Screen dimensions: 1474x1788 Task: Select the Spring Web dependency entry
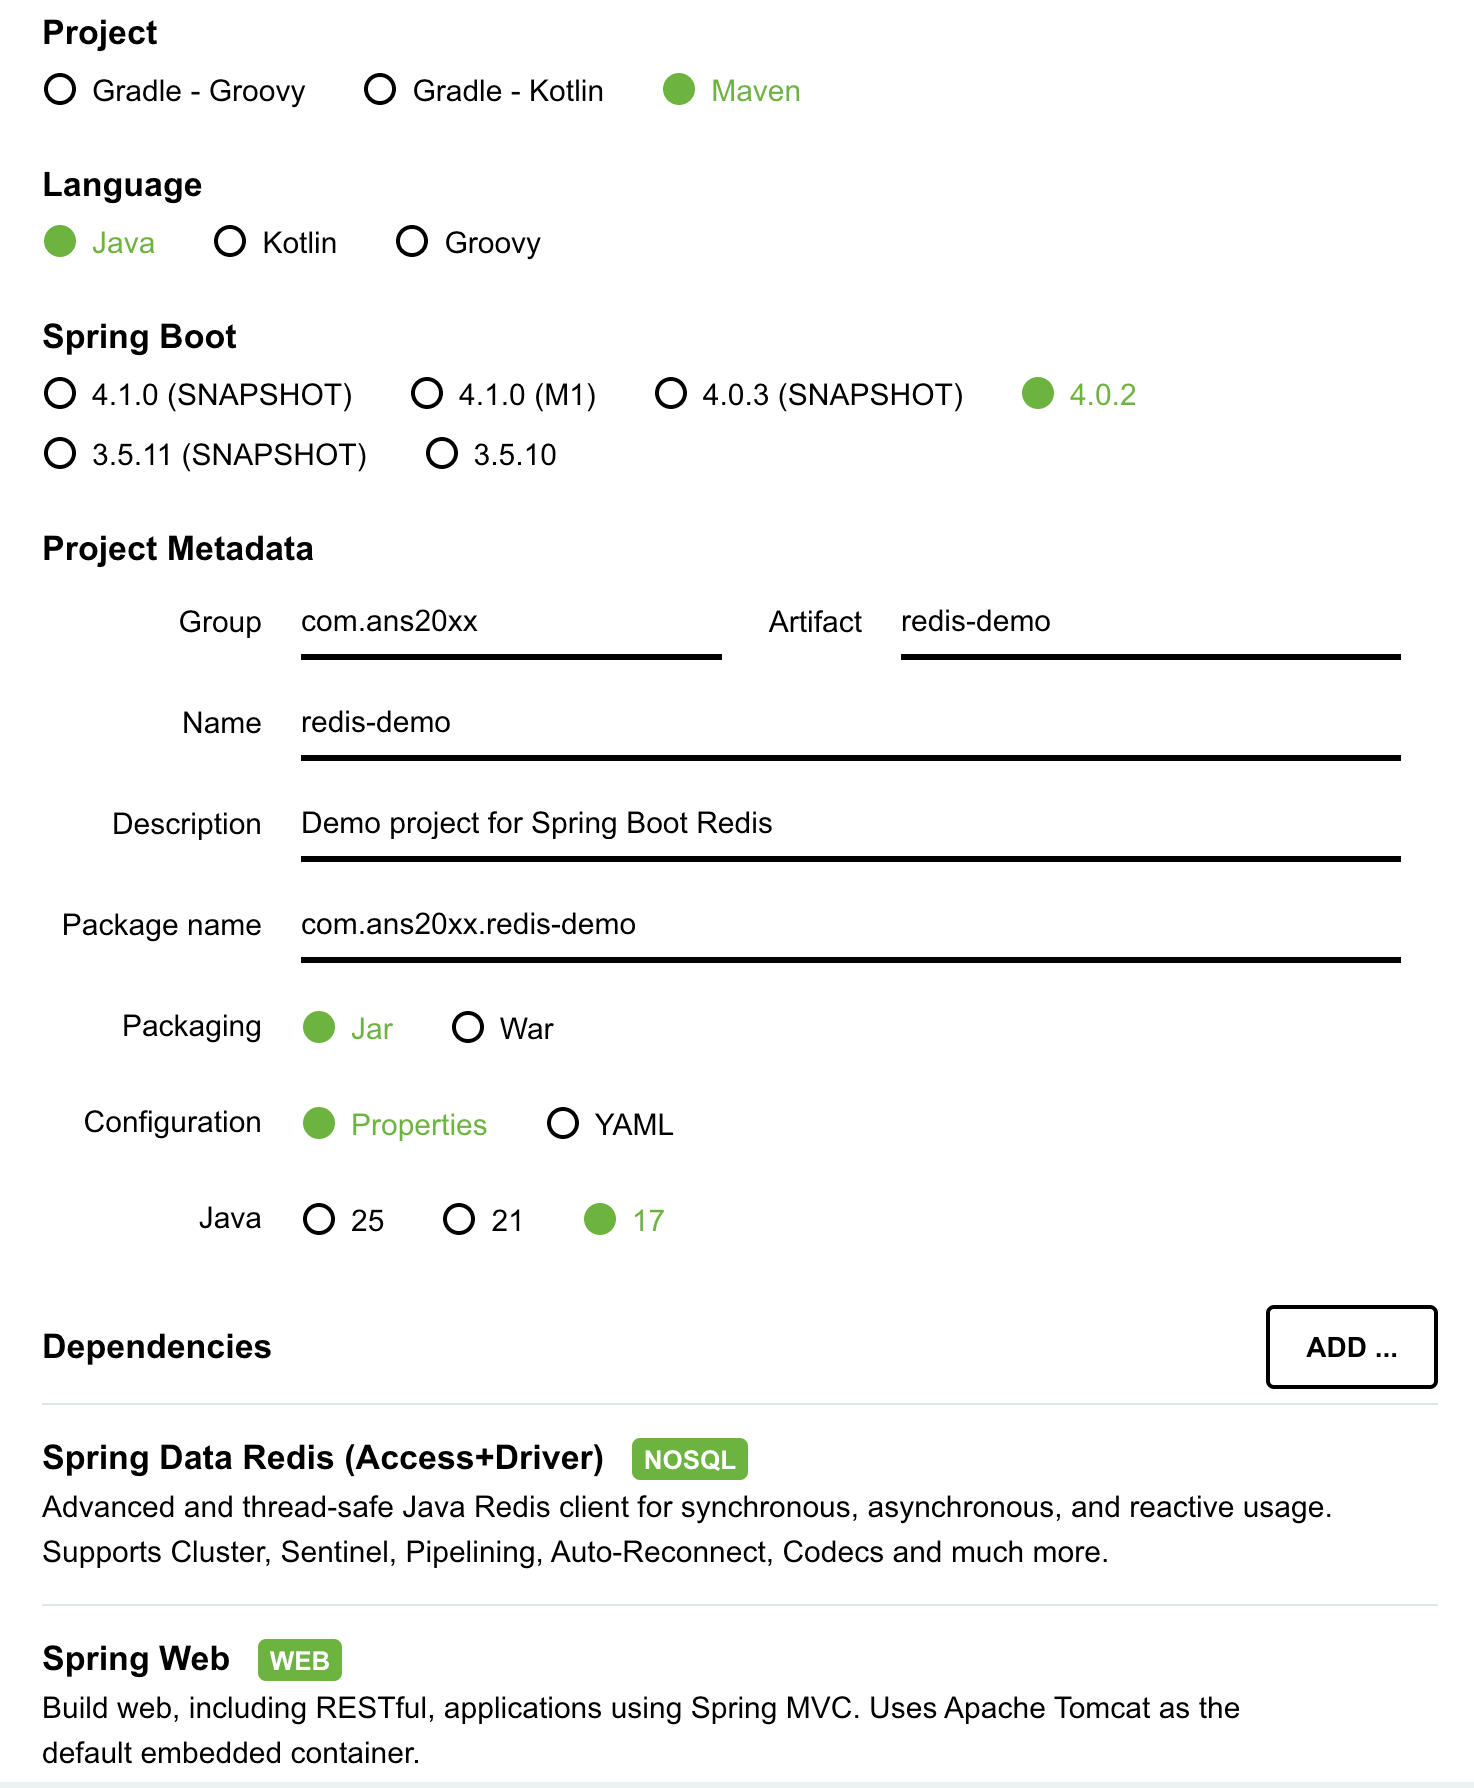pyautogui.click(x=739, y=1704)
